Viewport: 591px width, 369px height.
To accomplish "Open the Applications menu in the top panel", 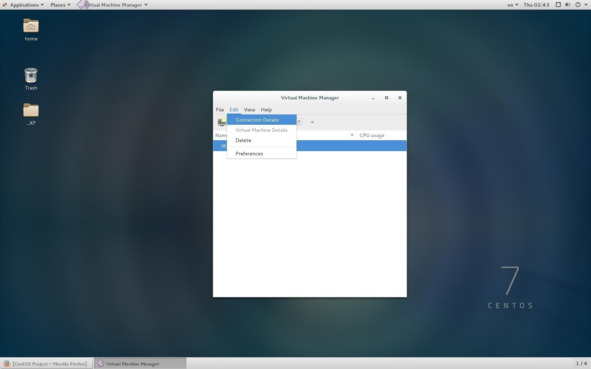I will point(23,5).
